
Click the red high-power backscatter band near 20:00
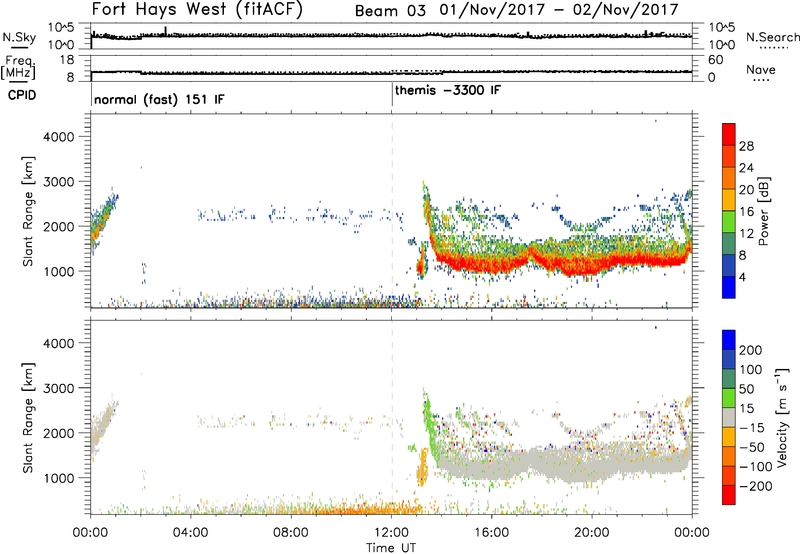(x=592, y=265)
